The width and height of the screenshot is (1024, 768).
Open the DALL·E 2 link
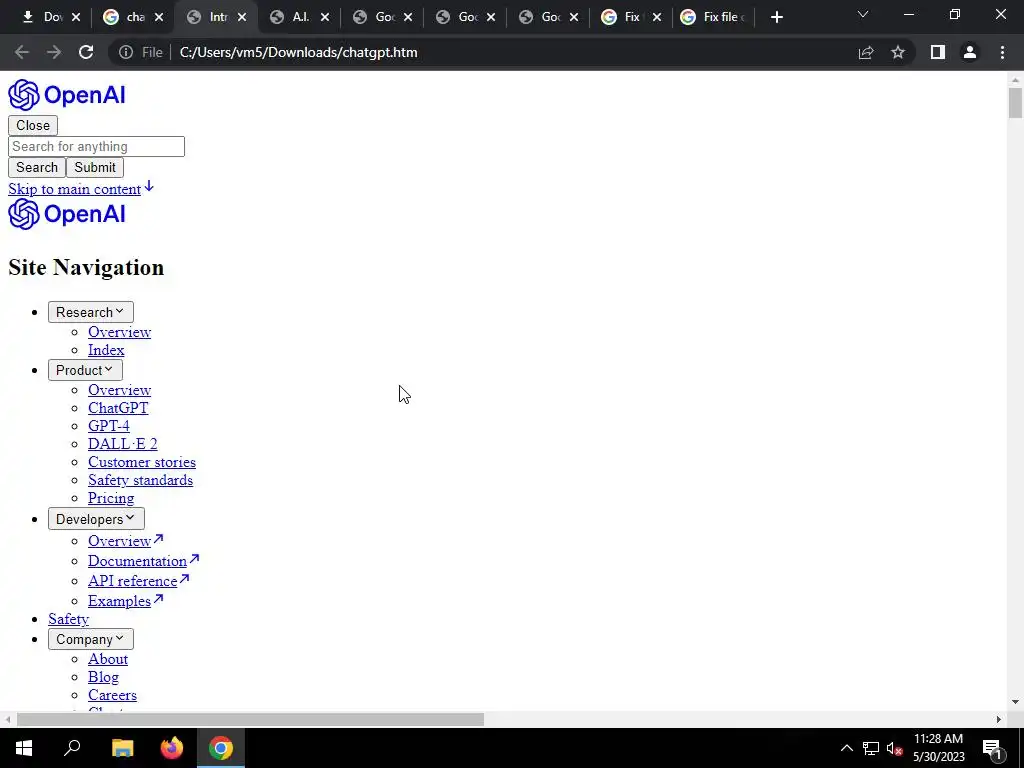pos(123,444)
